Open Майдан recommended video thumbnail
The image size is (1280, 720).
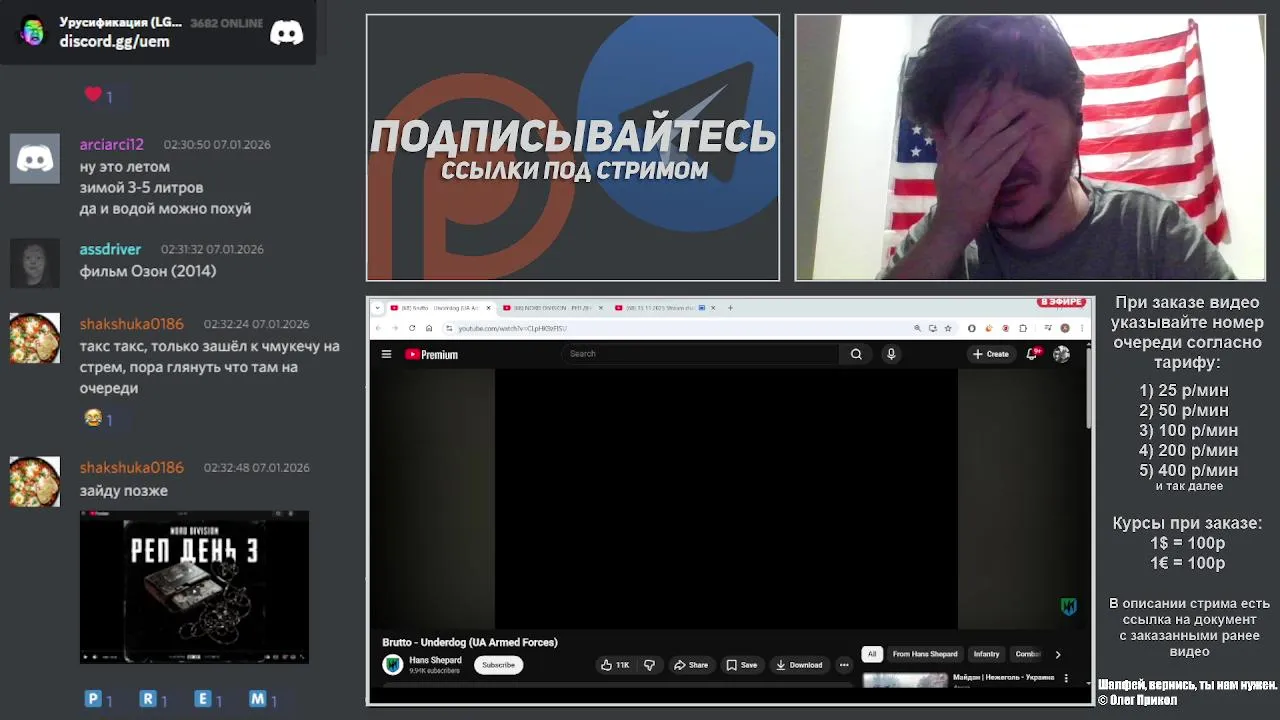tap(905, 681)
